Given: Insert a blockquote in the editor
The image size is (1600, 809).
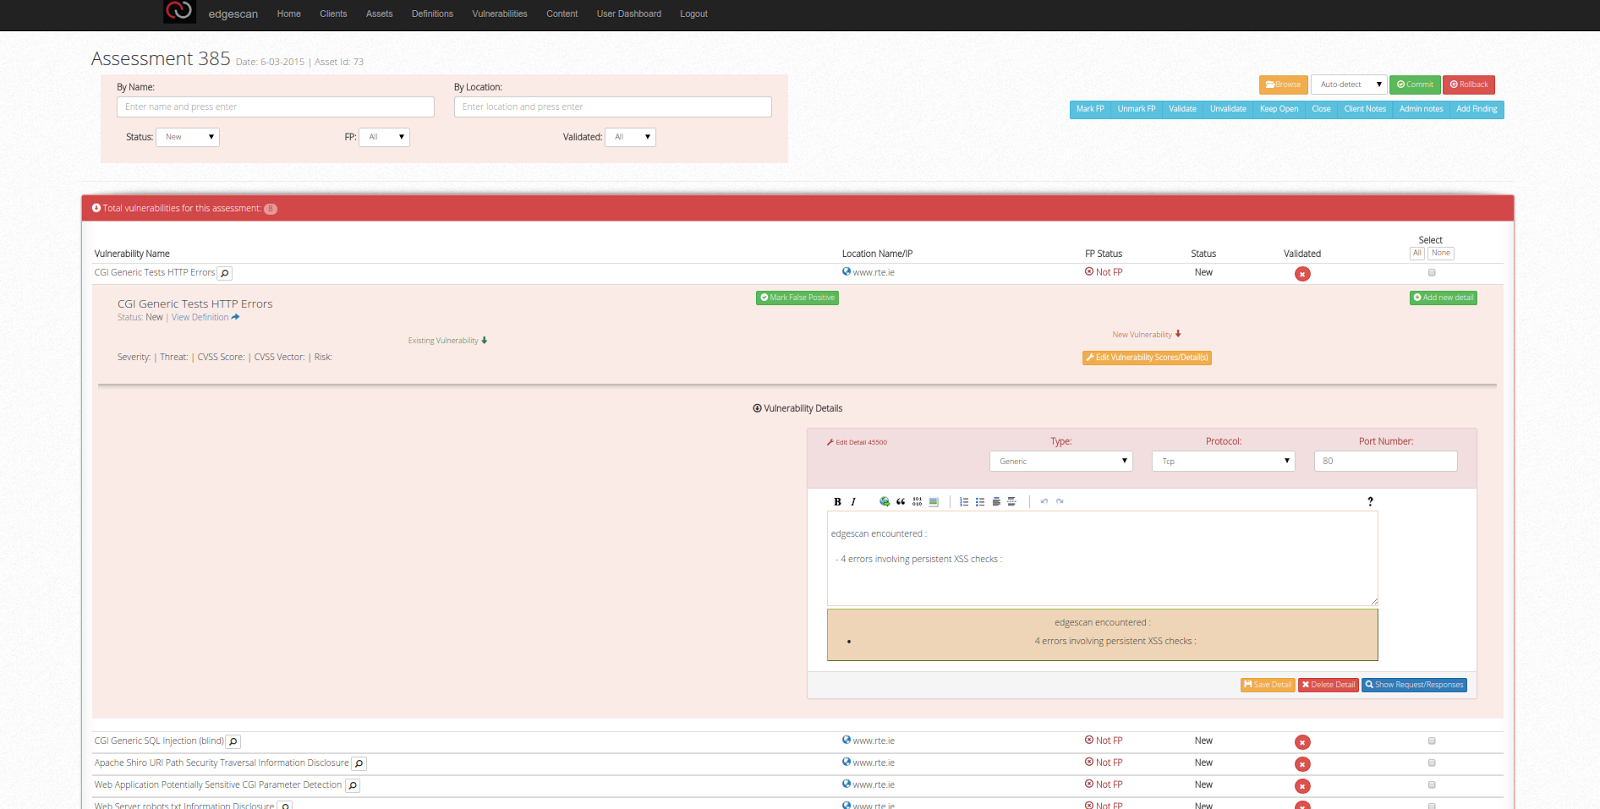Looking at the screenshot, I should (x=901, y=502).
